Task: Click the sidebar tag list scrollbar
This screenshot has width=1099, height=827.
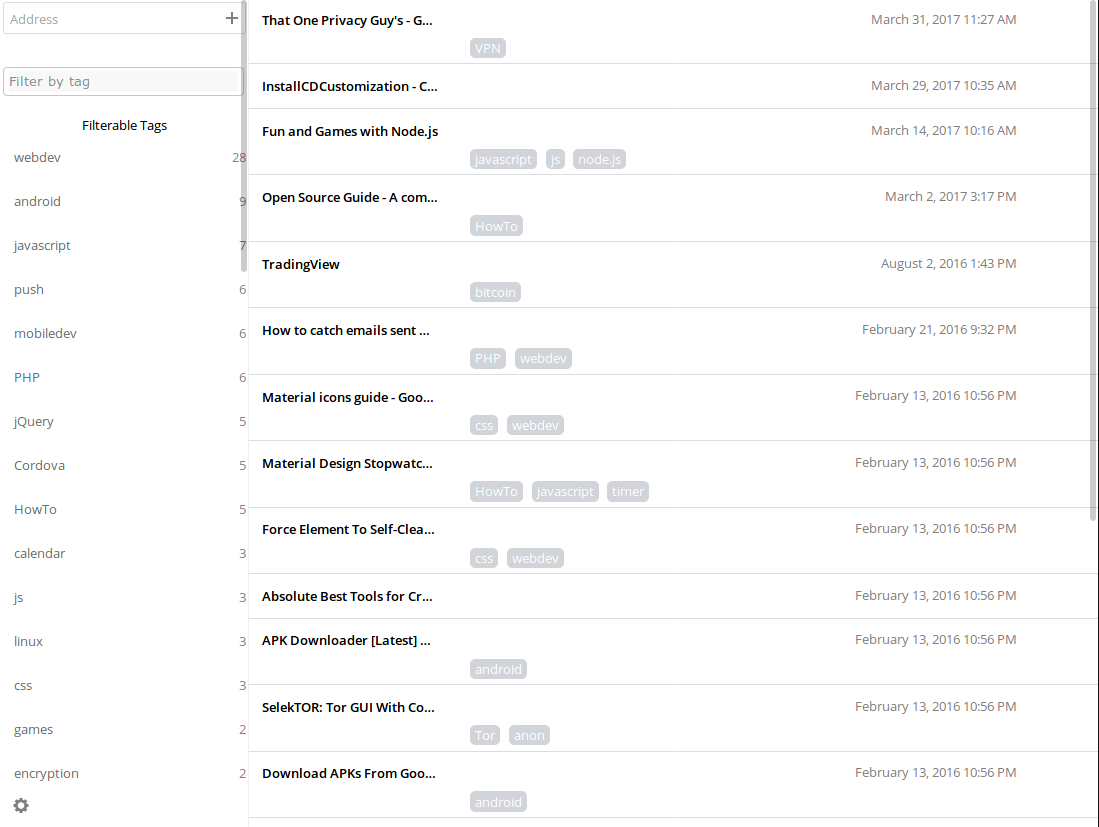Action: (x=244, y=137)
